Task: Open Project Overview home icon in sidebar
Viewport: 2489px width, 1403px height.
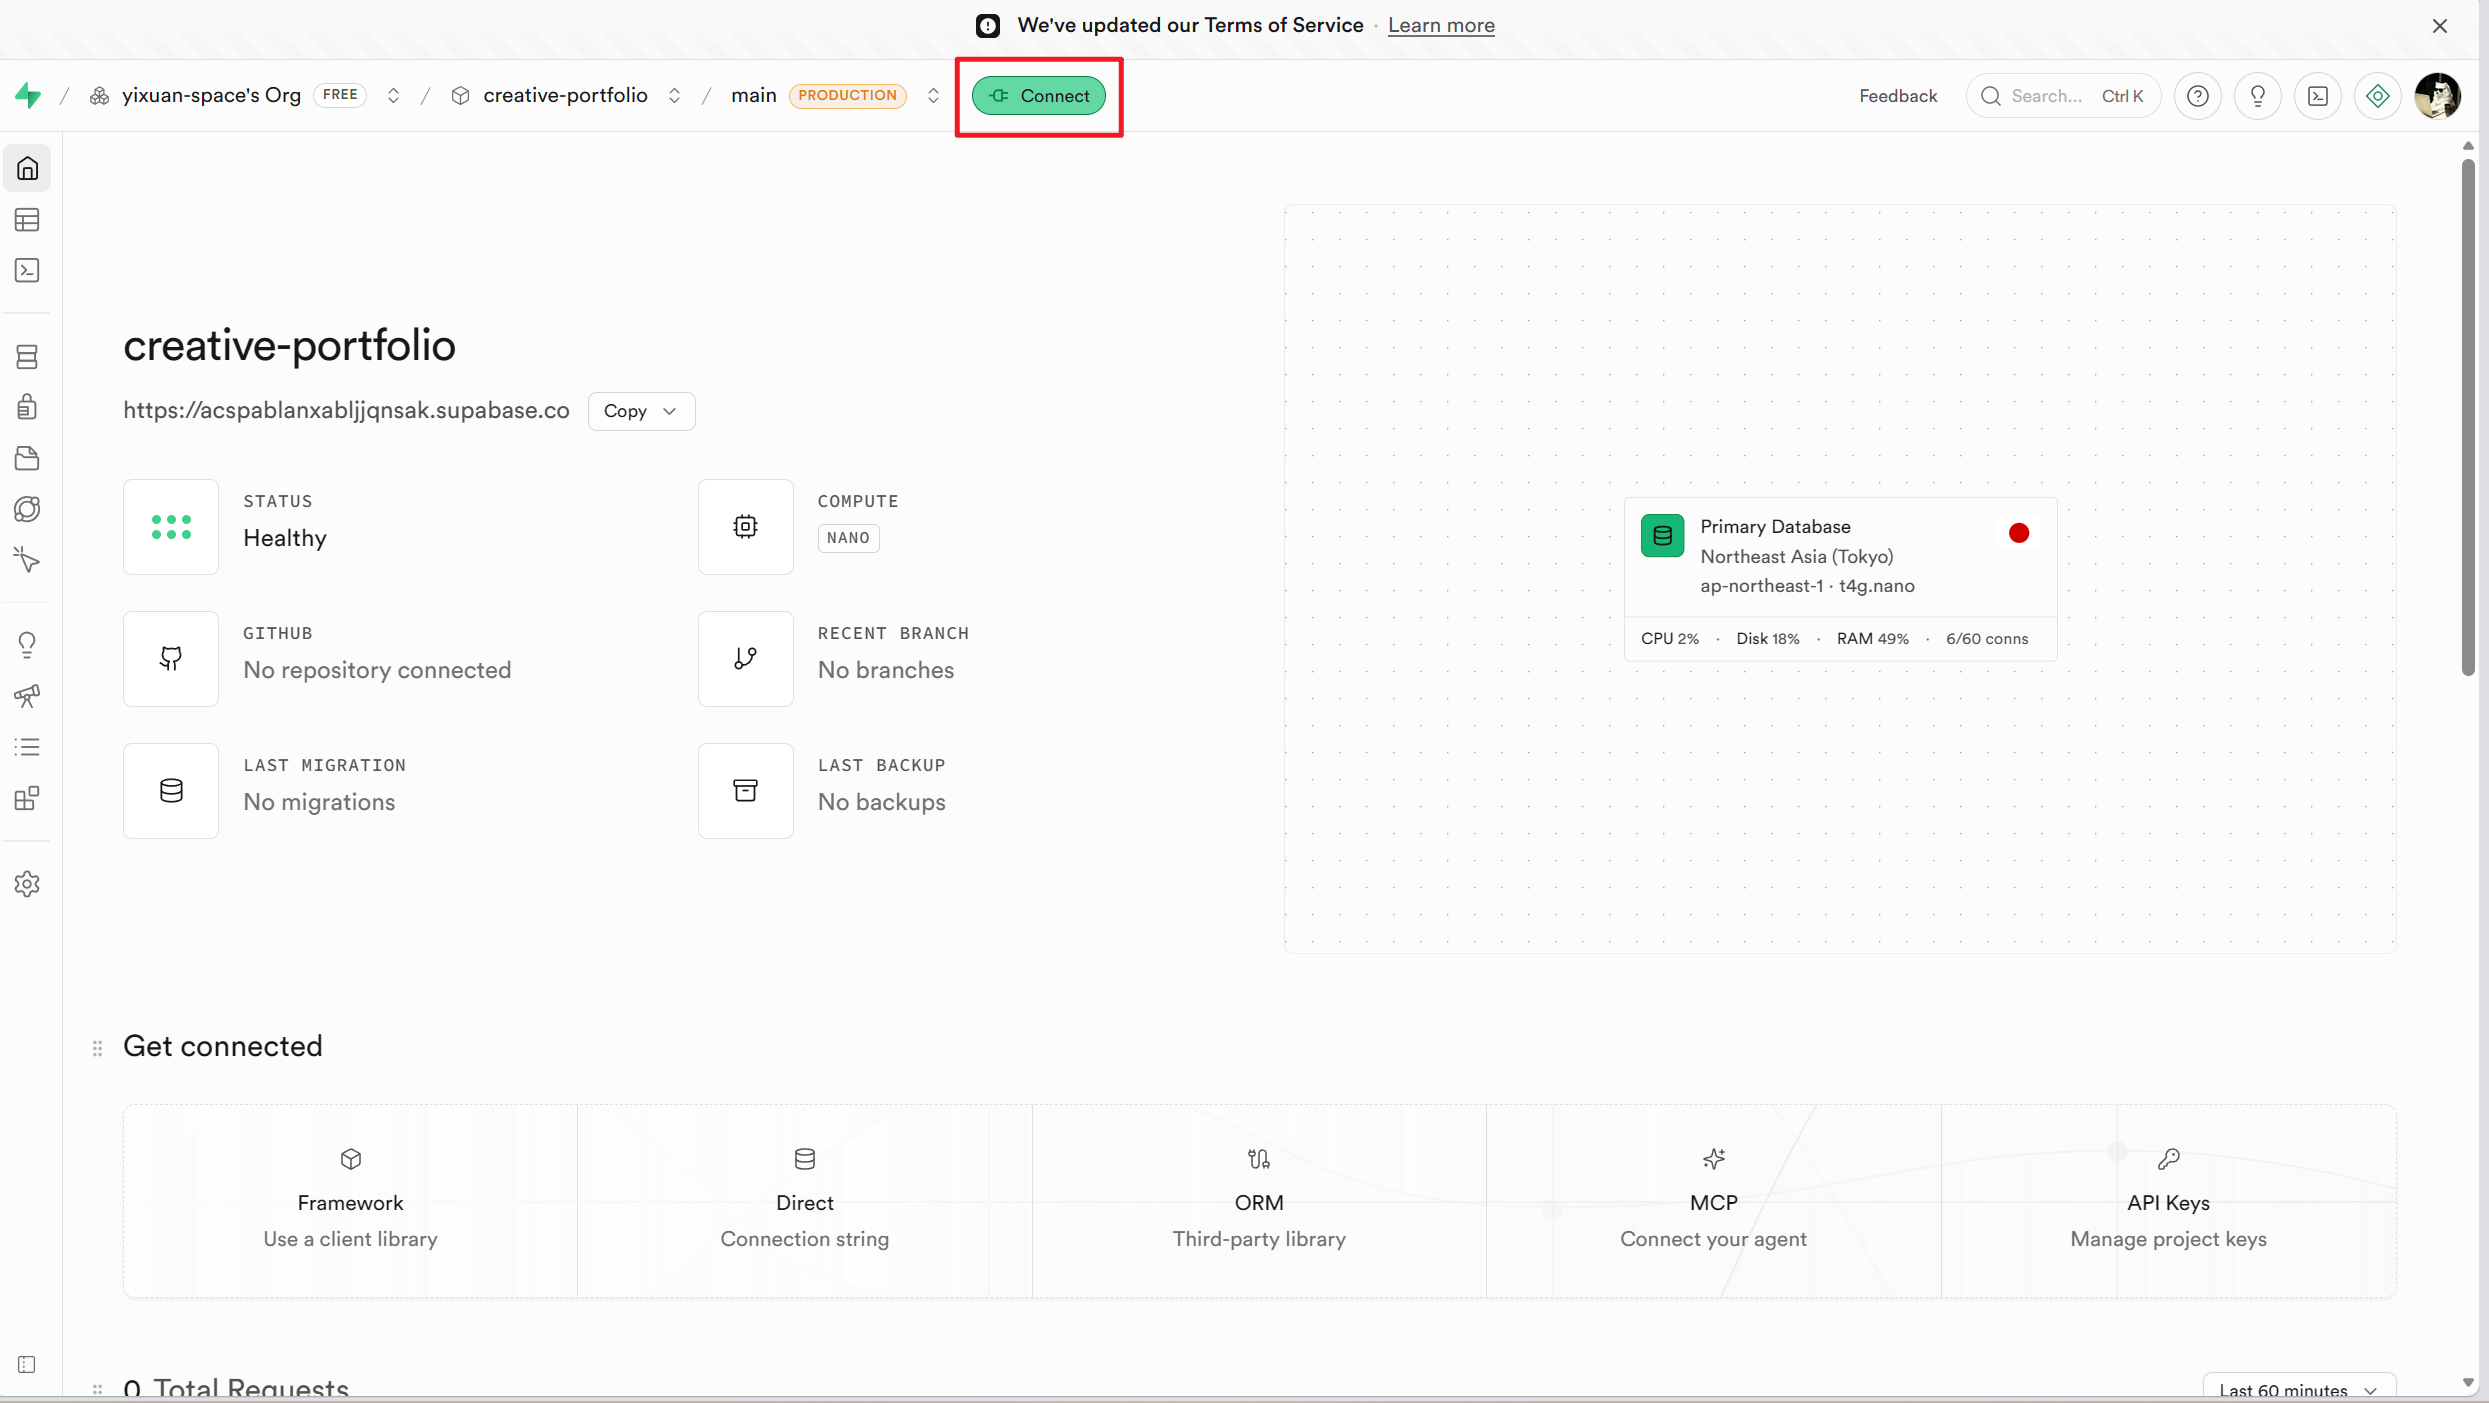Action: pos(27,168)
